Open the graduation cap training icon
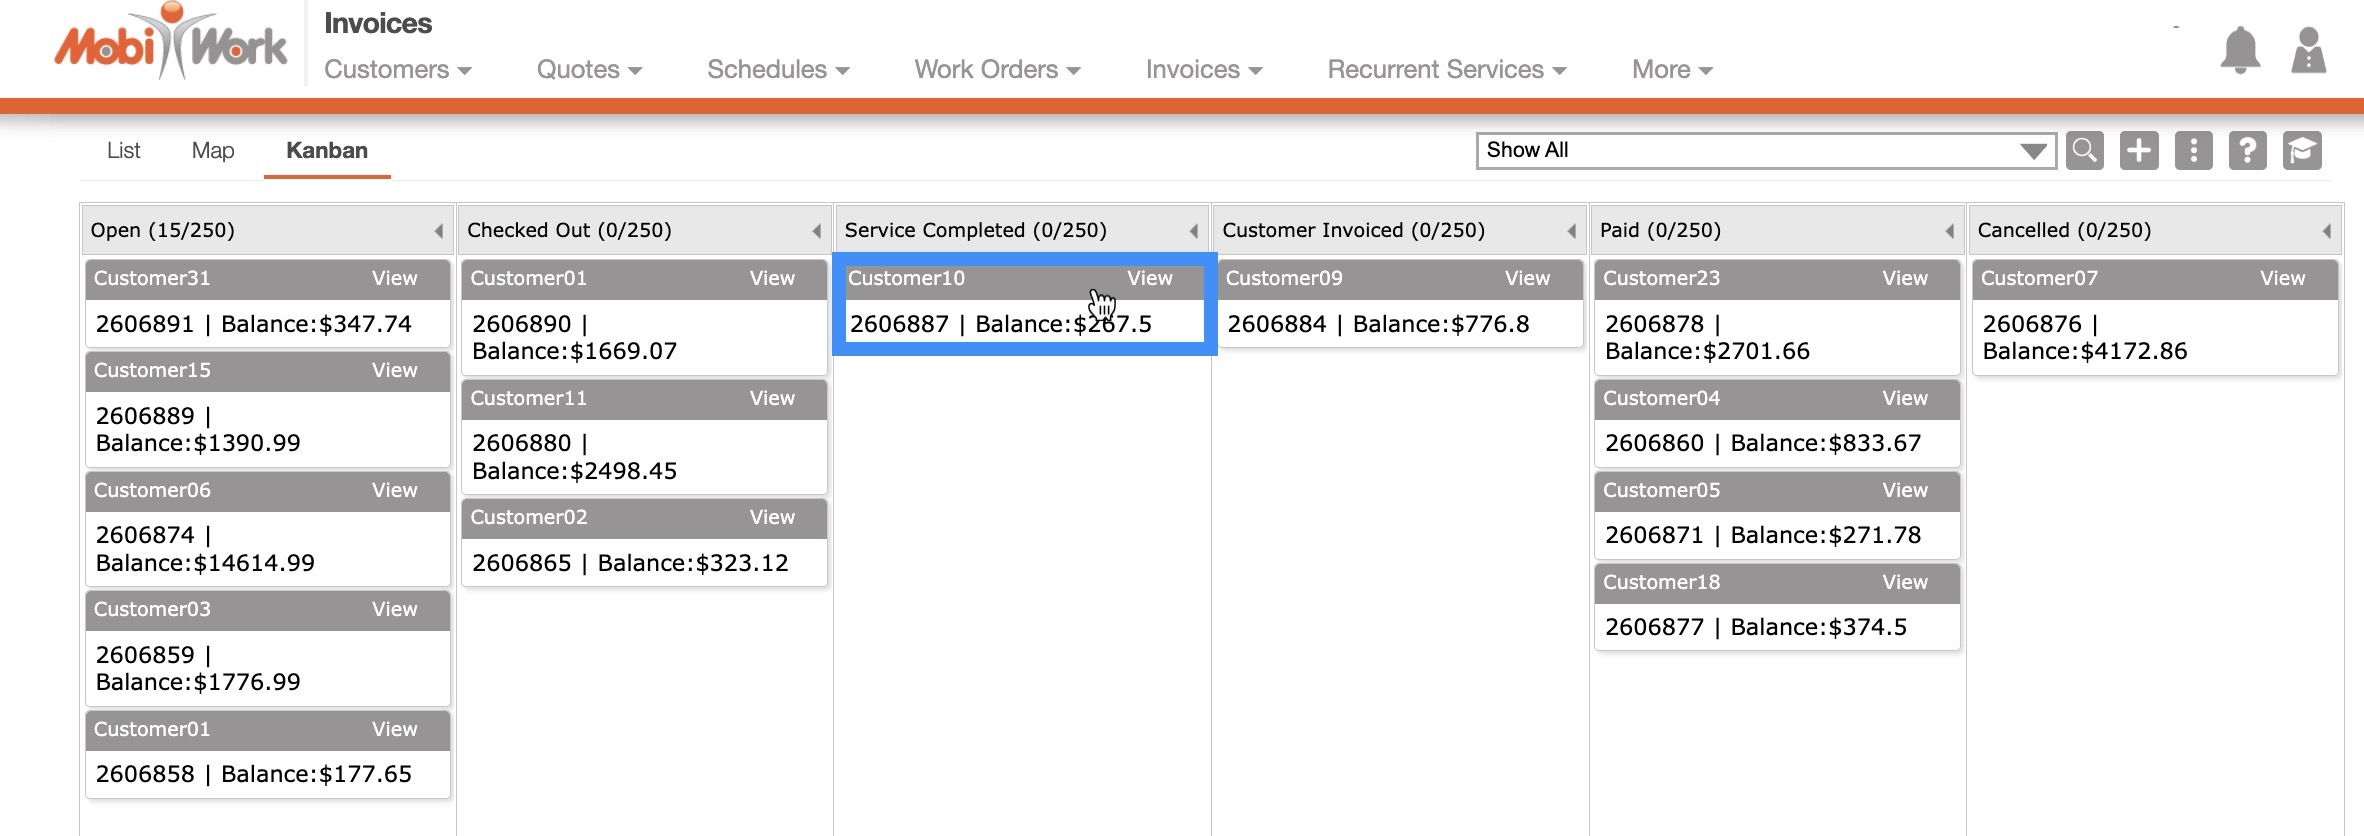This screenshot has height=836, width=2364. tap(2302, 151)
